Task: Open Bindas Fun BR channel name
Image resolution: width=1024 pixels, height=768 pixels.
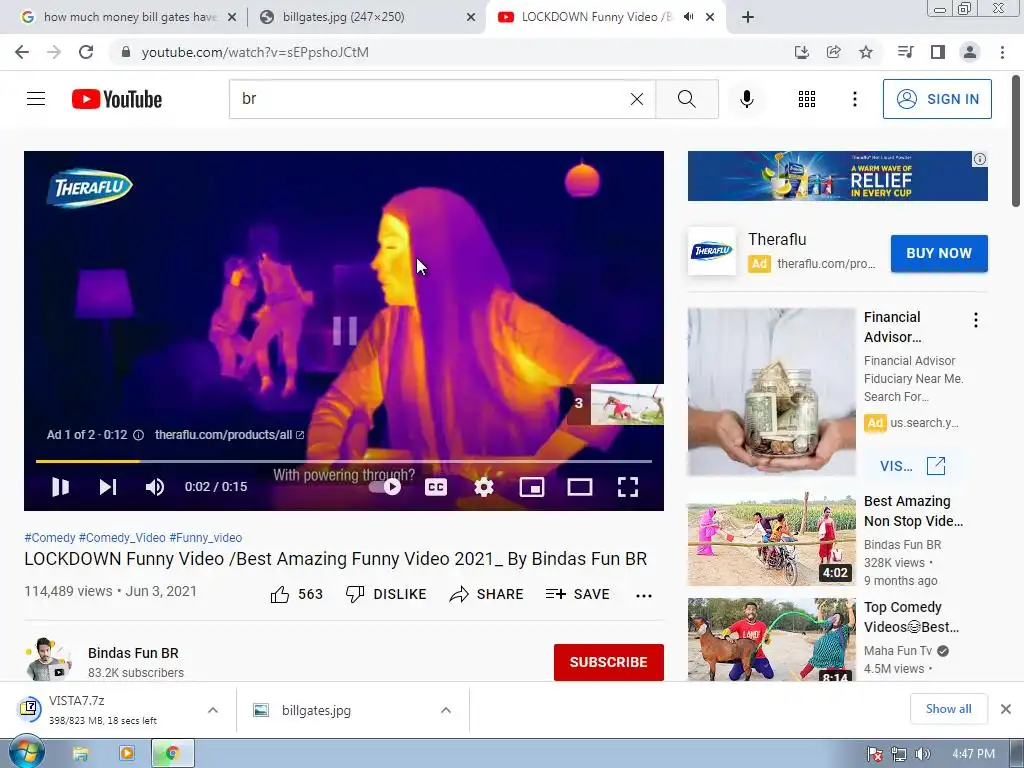Action: pos(133,653)
